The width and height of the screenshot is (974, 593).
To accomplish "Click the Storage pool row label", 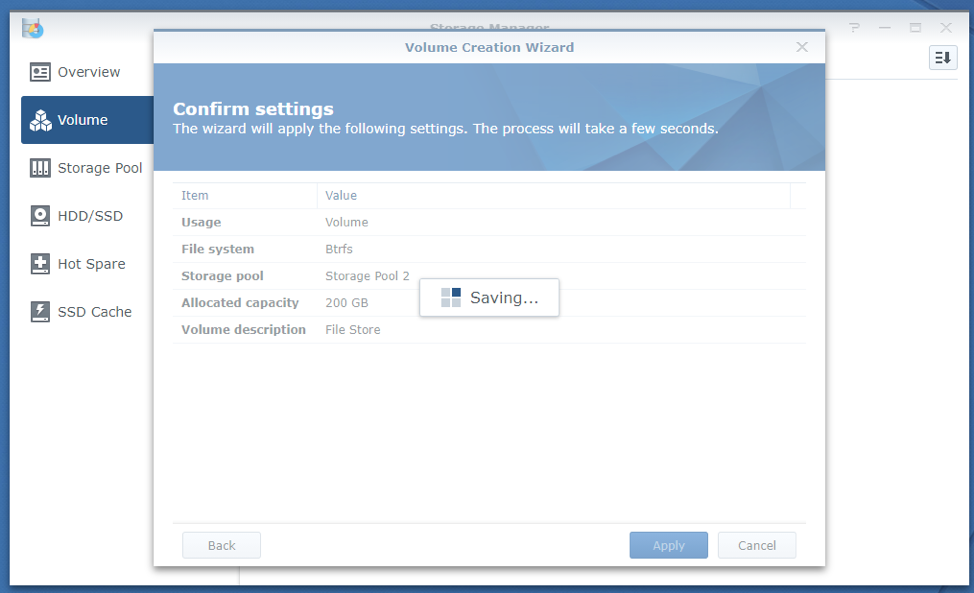I will [222, 276].
